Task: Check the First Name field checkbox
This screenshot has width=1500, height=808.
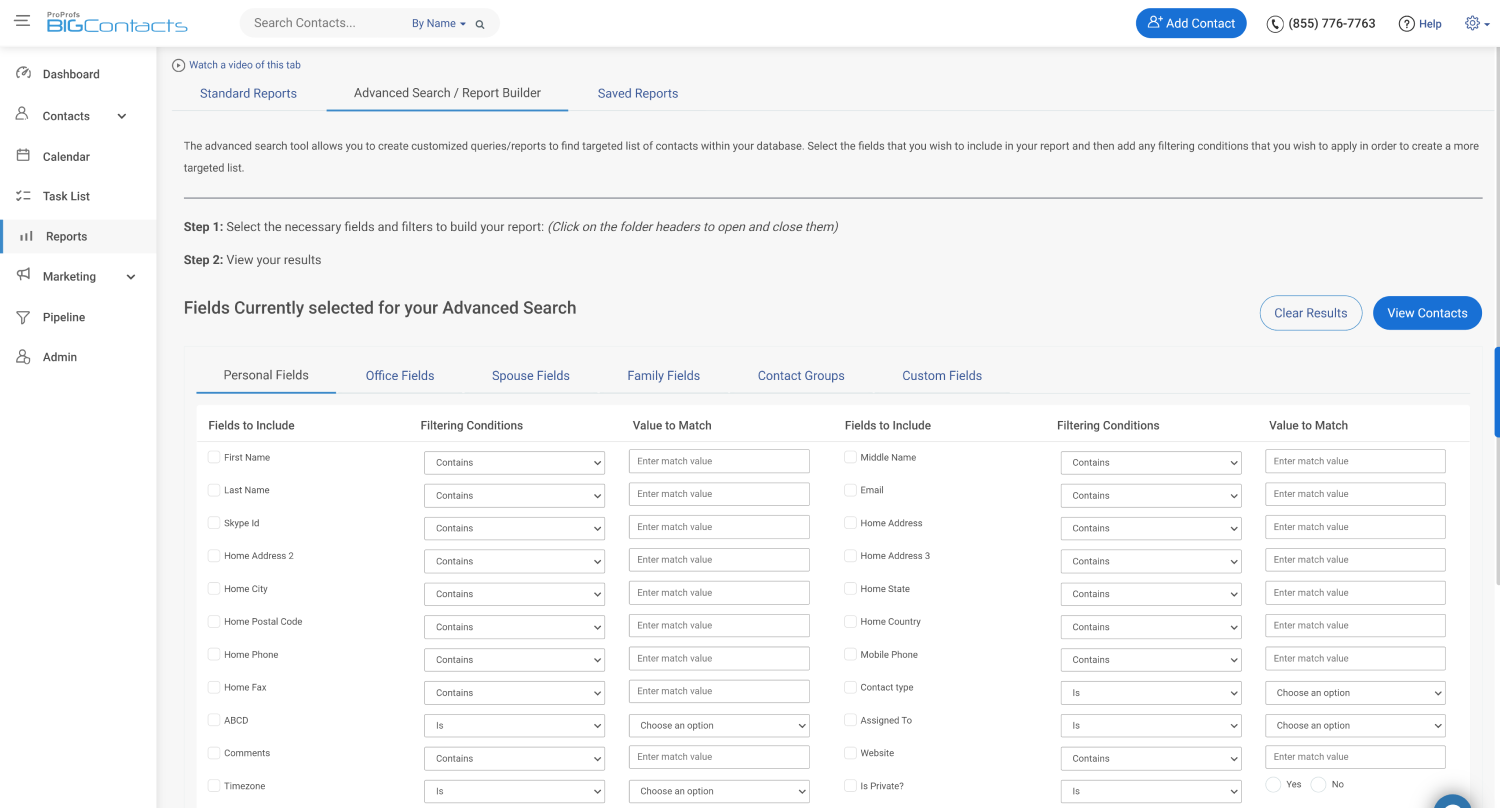Action: pos(214,457)
